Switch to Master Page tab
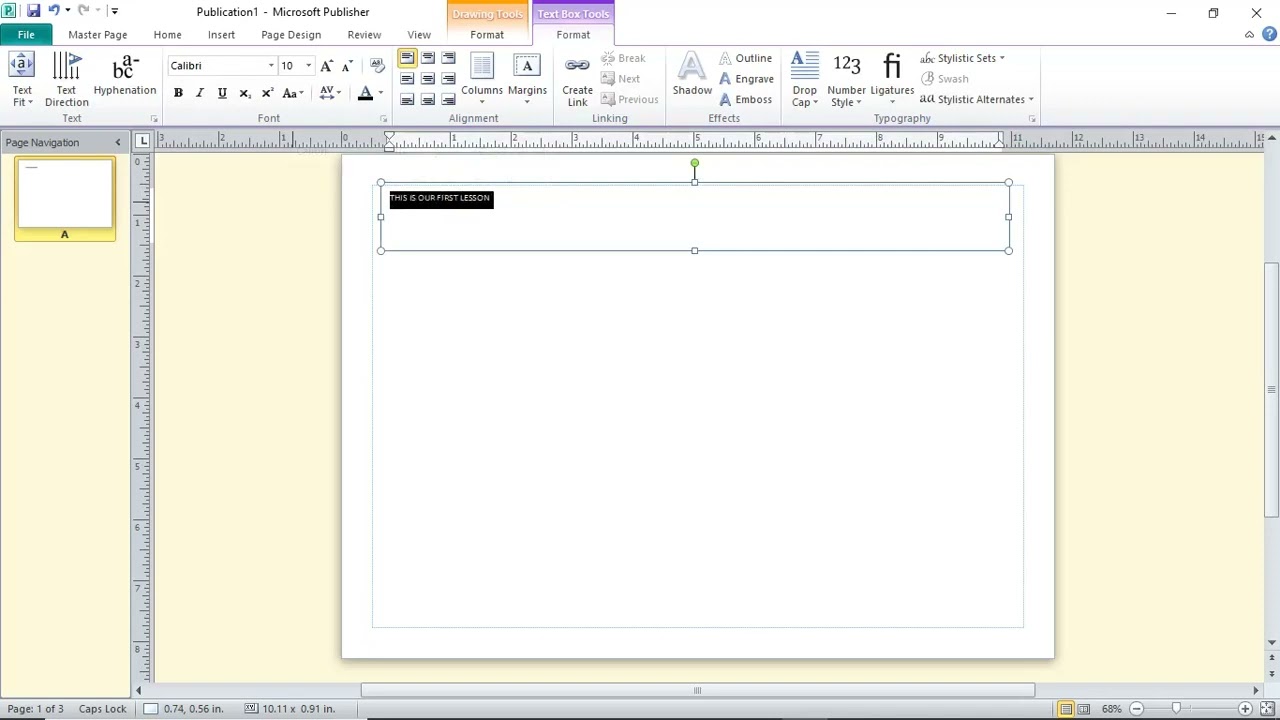The height and width of the screenshot is (720, 1280). [x=98, y=35]
